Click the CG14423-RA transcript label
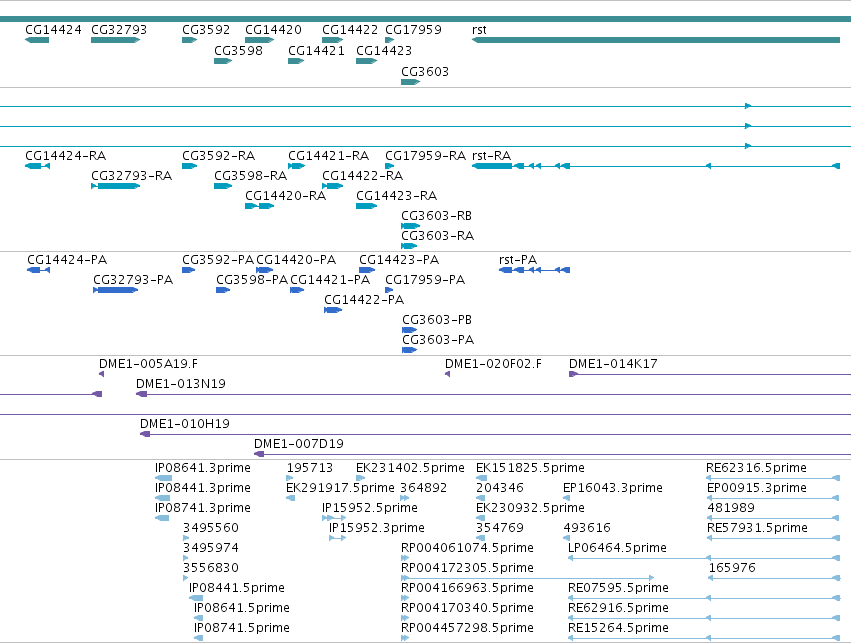This screenshot has height=643, width=851. coord(397,196)
